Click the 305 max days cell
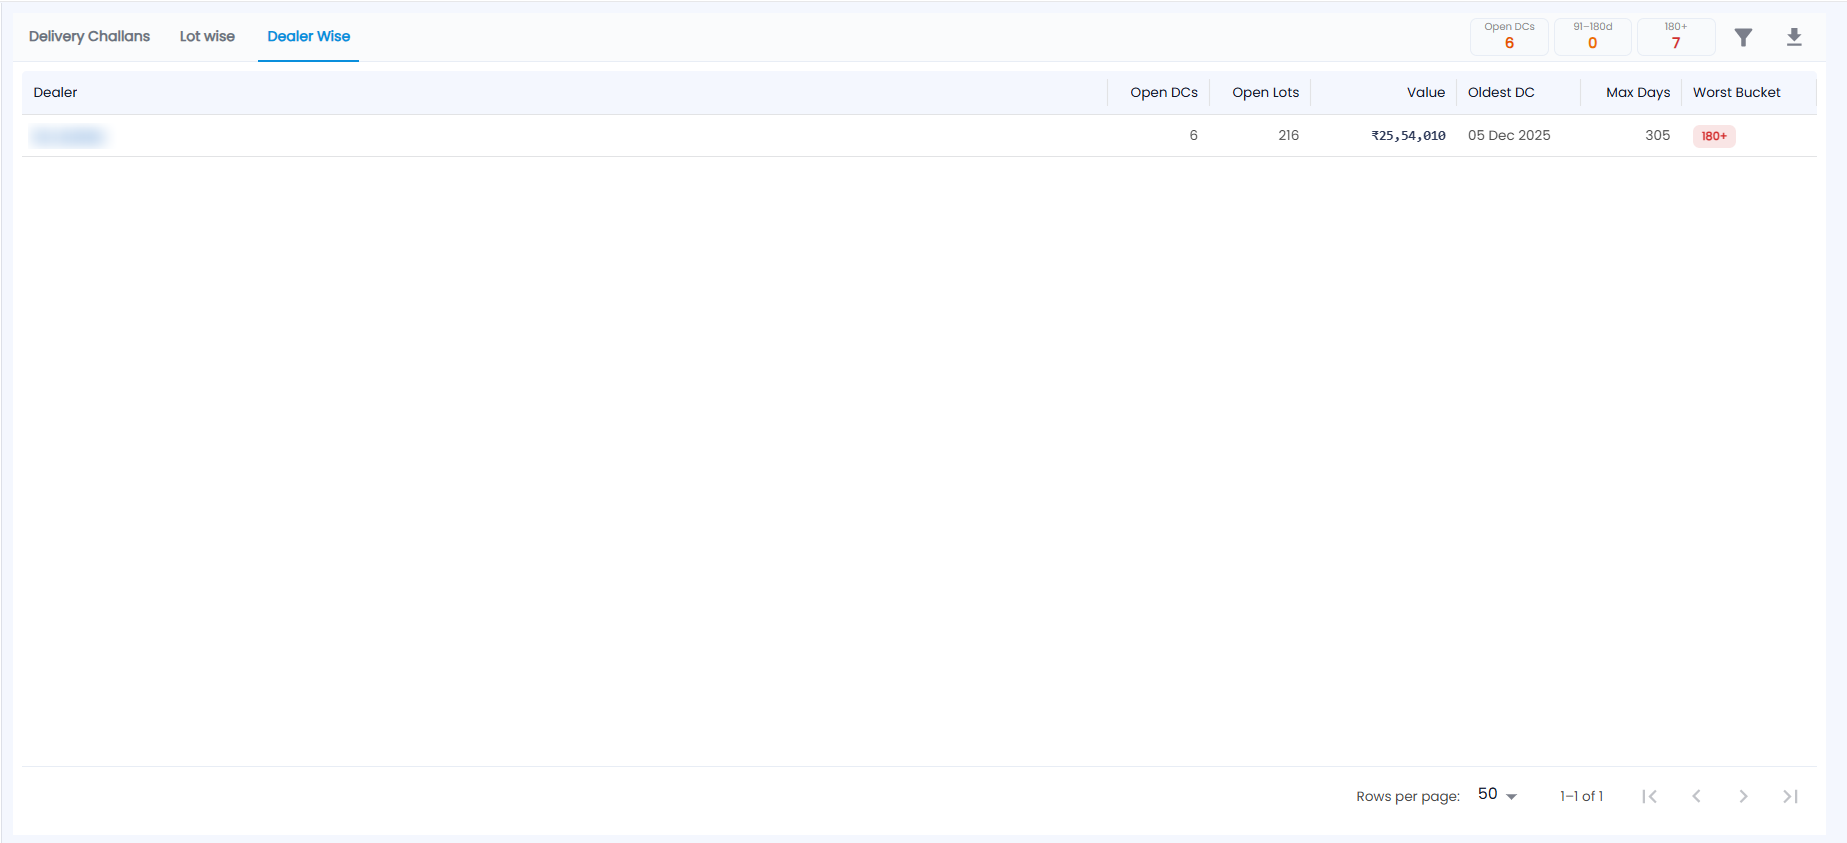The height and width of the screenshot is (843, 1847). point(1657,135)
